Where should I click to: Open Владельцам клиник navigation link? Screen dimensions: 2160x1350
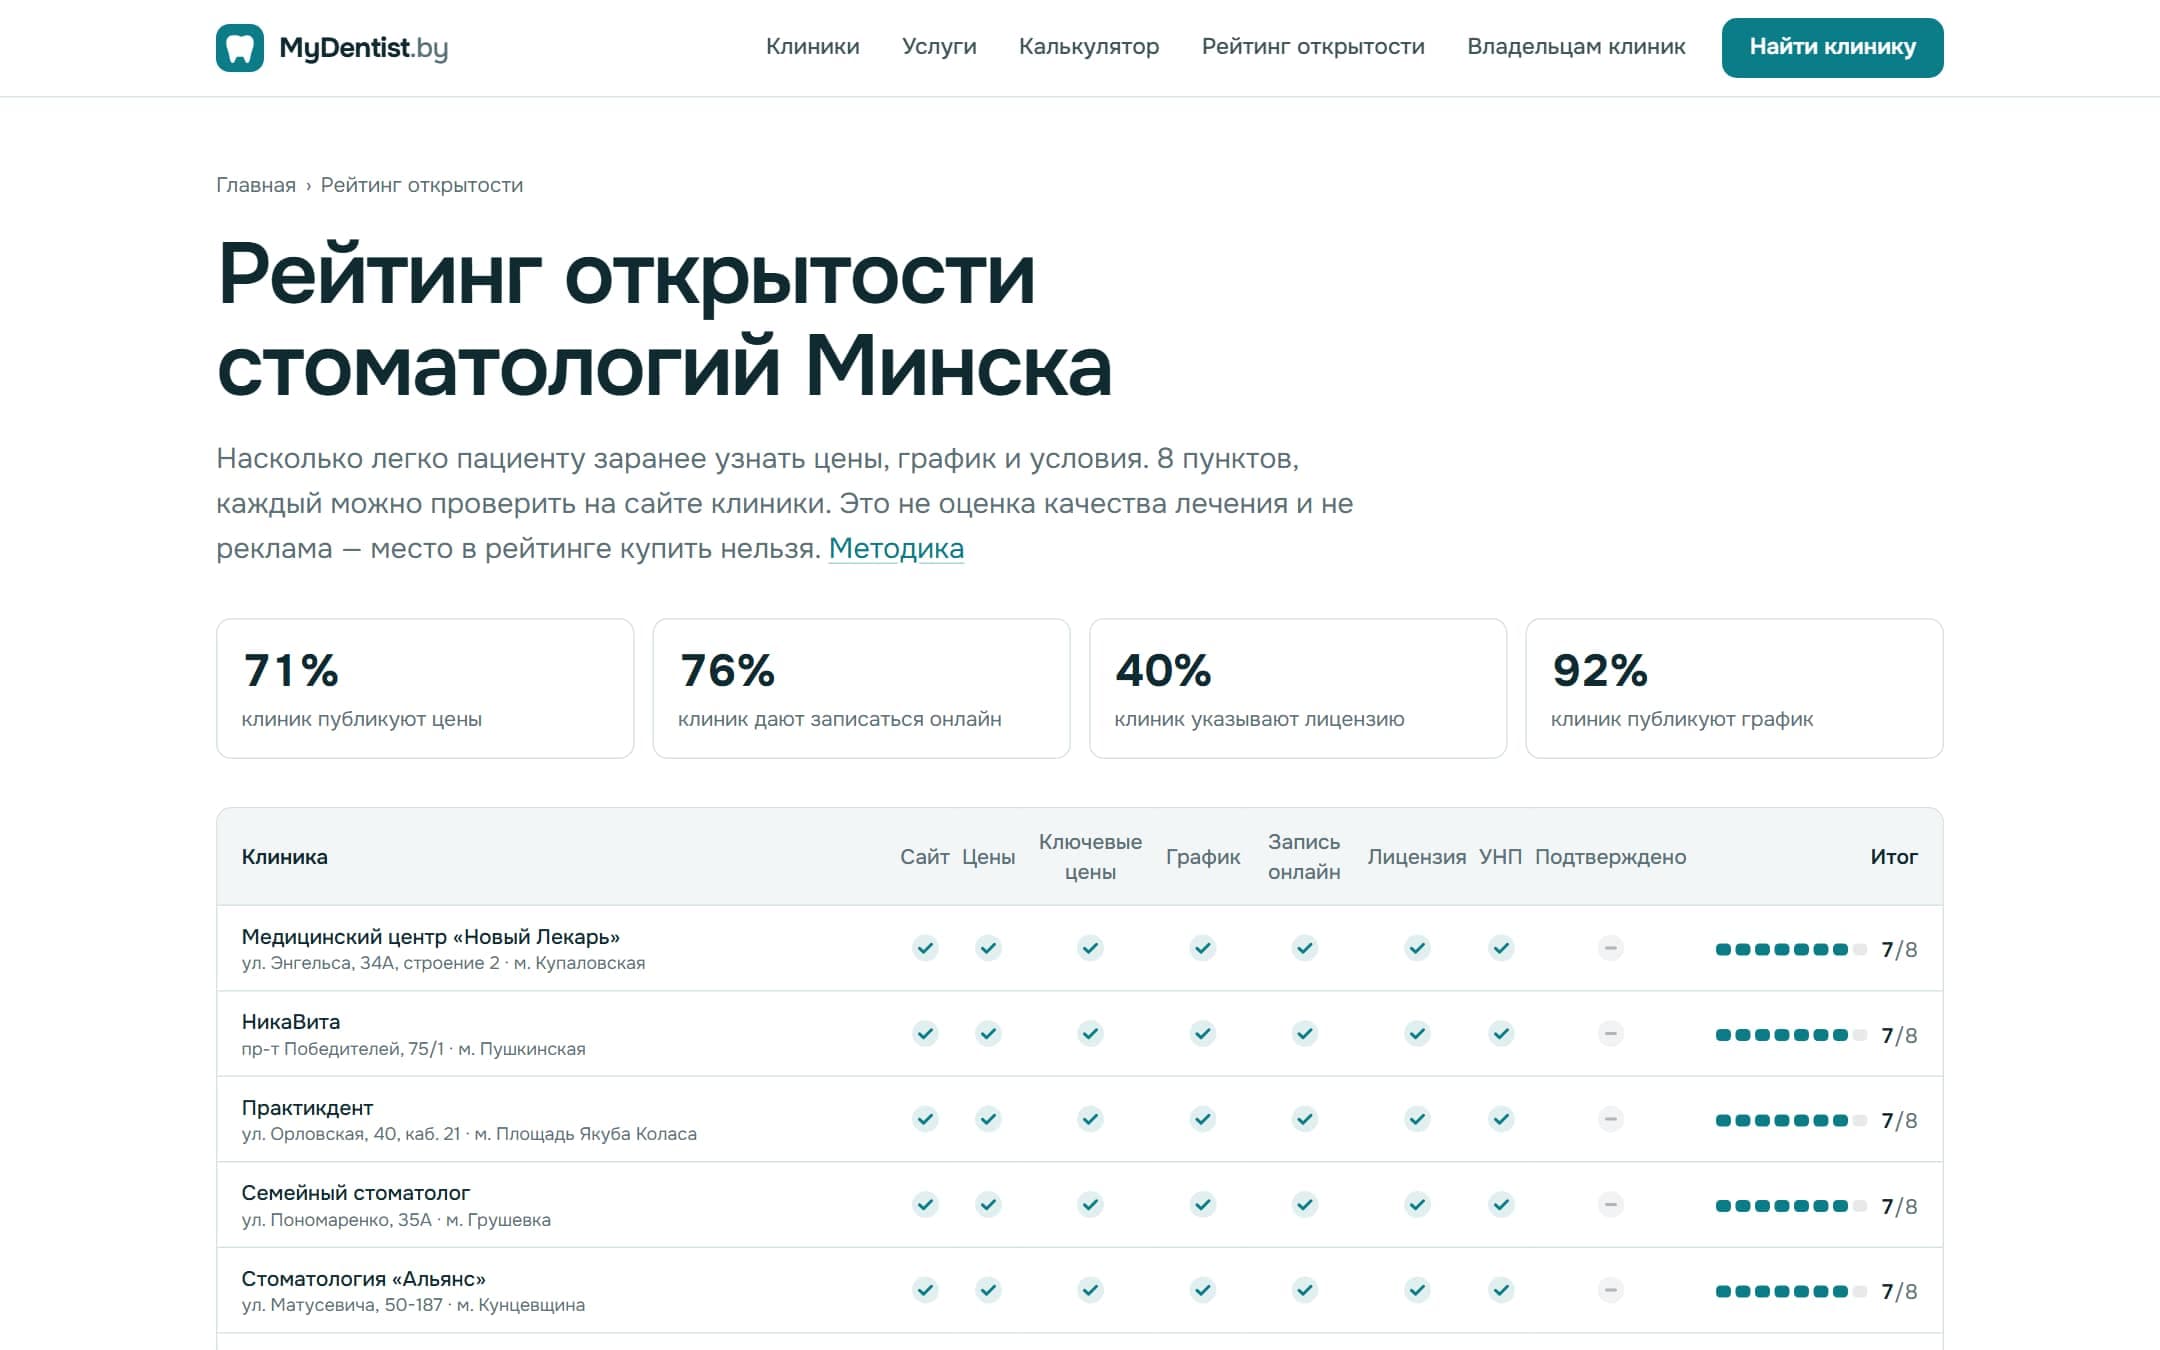1576,47
